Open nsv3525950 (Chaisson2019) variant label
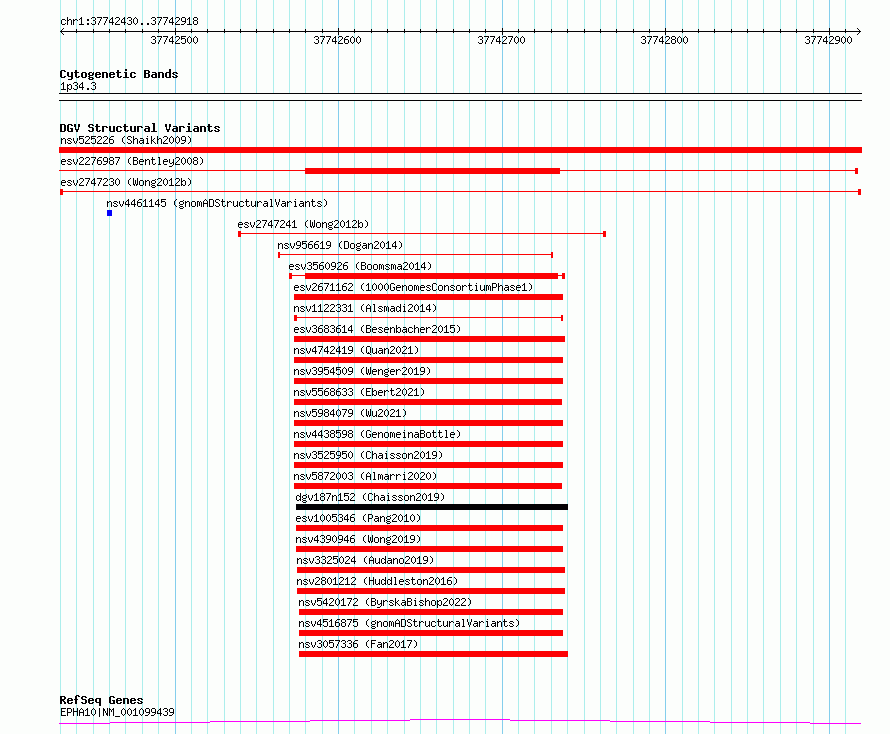 coord(368,455)
